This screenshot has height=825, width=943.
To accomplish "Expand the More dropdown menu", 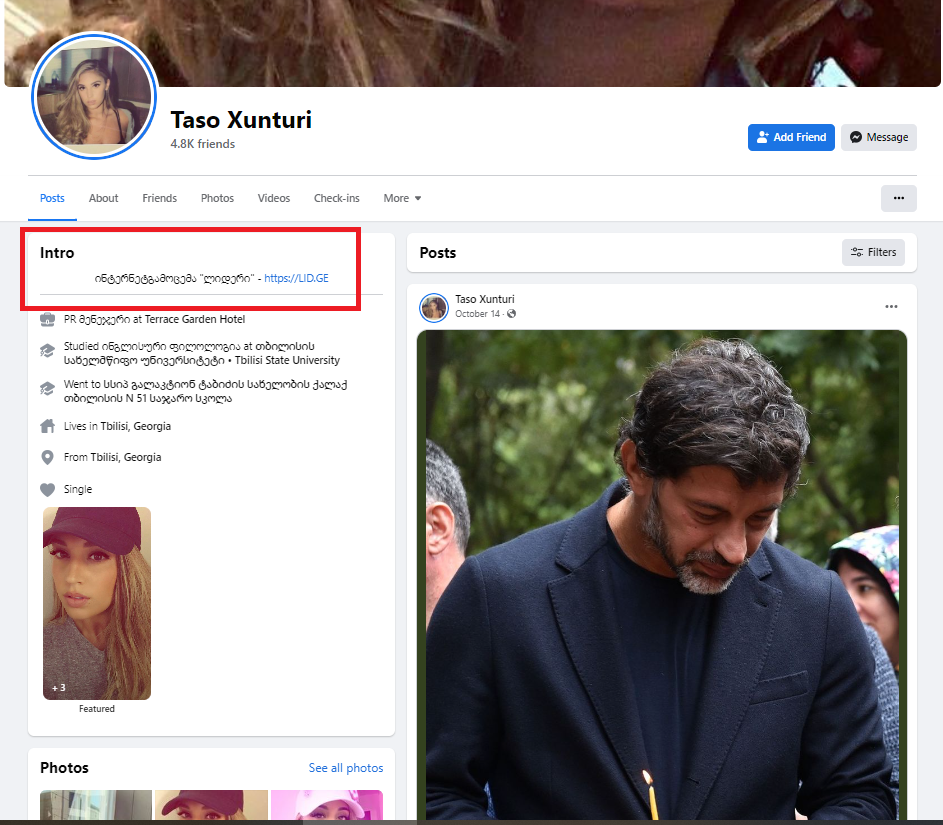I will point(402,198).
